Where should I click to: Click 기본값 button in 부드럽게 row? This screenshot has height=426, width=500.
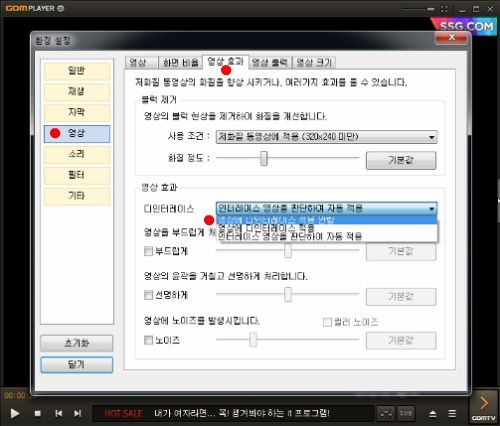tap(401, 251)
